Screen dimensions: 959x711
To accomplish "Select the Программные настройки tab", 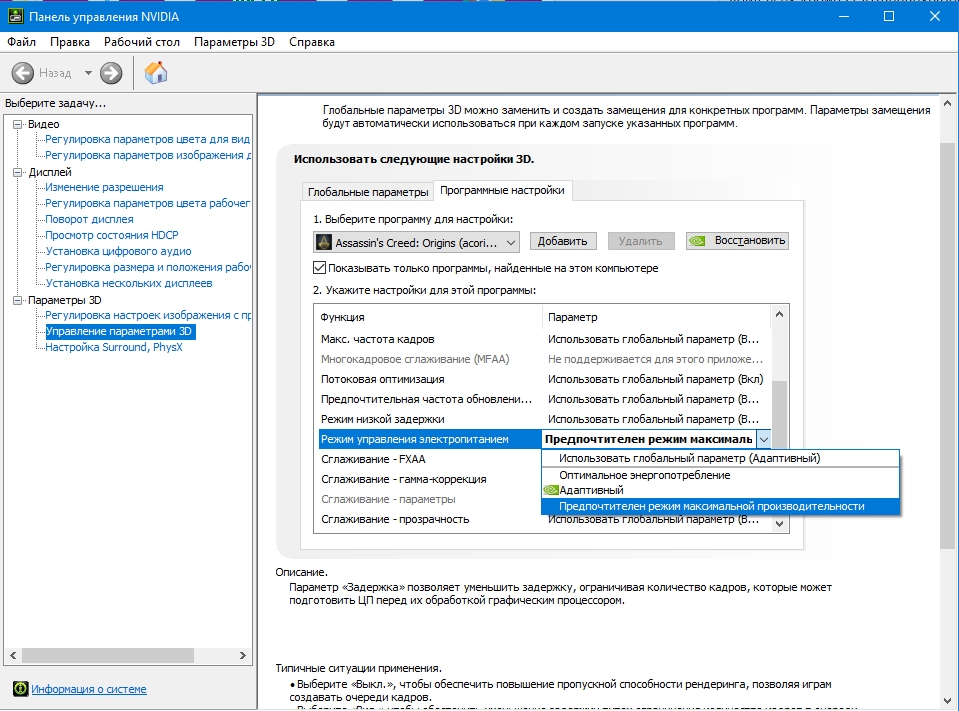I will 502,190.
